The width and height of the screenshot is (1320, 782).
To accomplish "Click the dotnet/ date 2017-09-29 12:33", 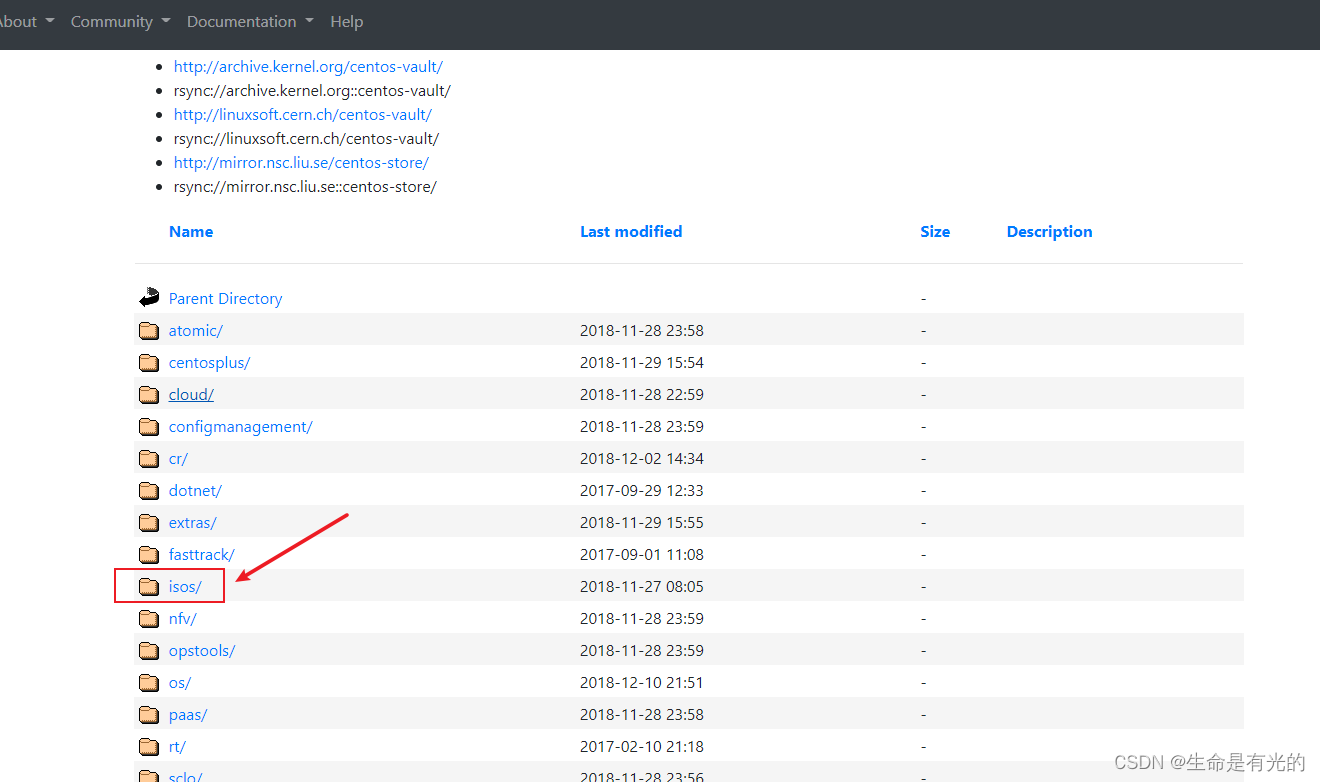I will [642, 490].
